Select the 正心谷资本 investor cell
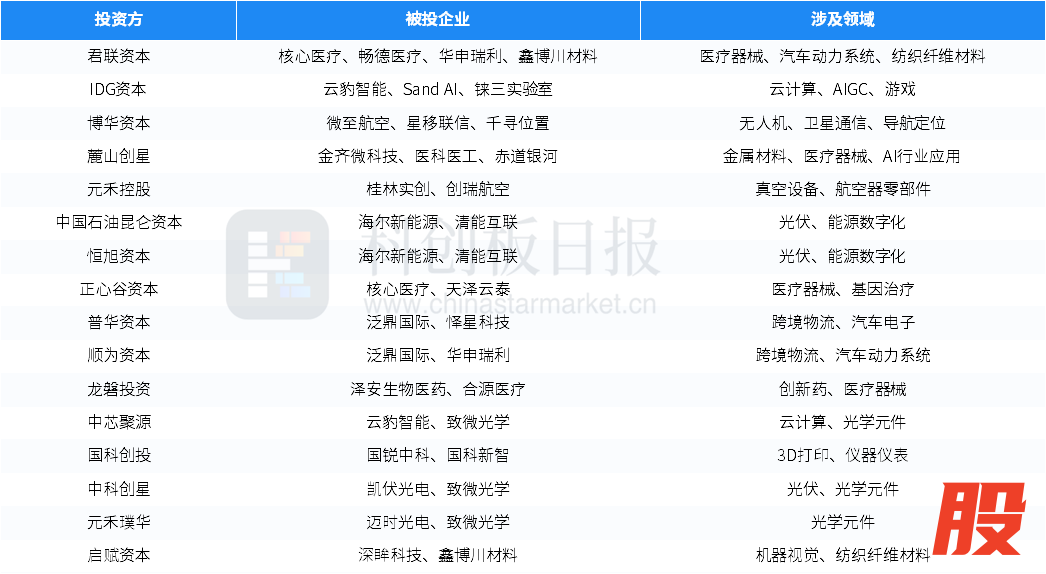1046x574 pixels. point(118,289)
